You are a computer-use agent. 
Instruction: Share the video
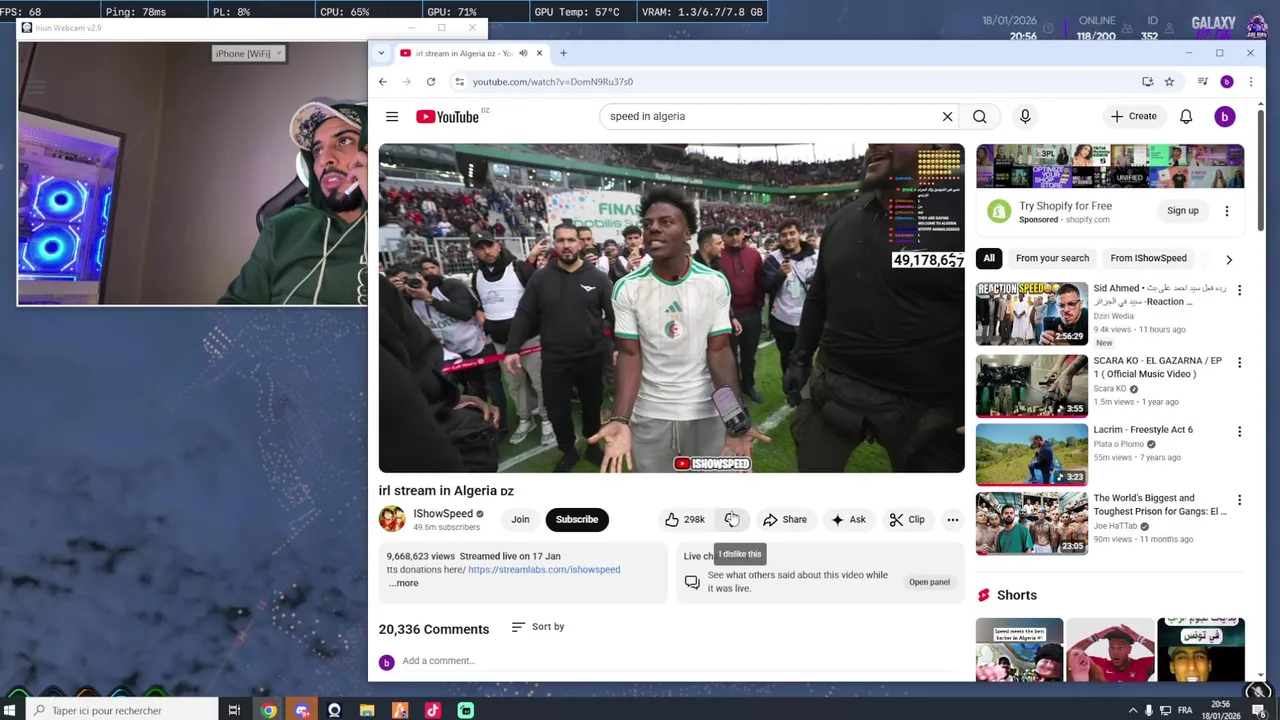[784, 519]
